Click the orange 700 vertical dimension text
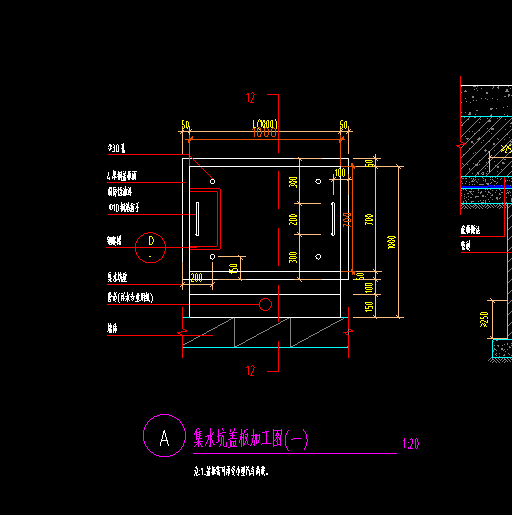 pos(347,220)
